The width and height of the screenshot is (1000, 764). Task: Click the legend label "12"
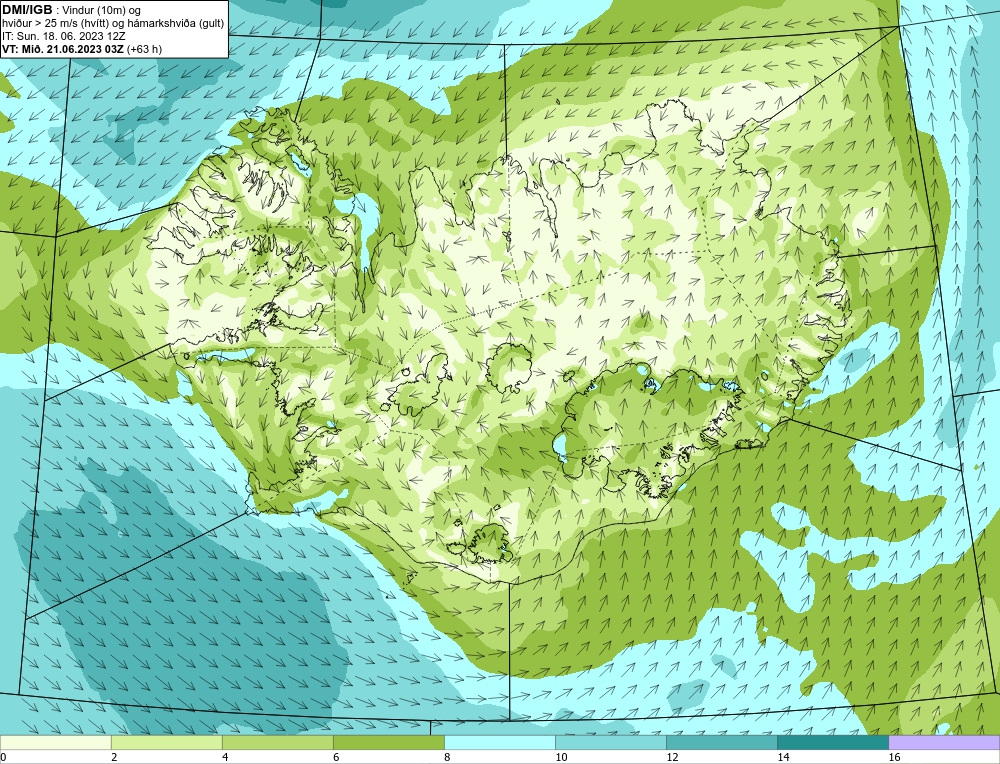(672, 757)
